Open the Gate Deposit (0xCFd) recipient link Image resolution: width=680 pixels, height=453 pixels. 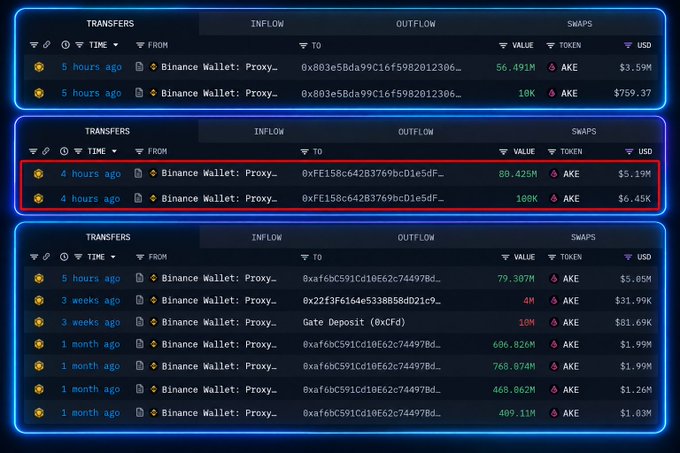click(x=354, y=322)
